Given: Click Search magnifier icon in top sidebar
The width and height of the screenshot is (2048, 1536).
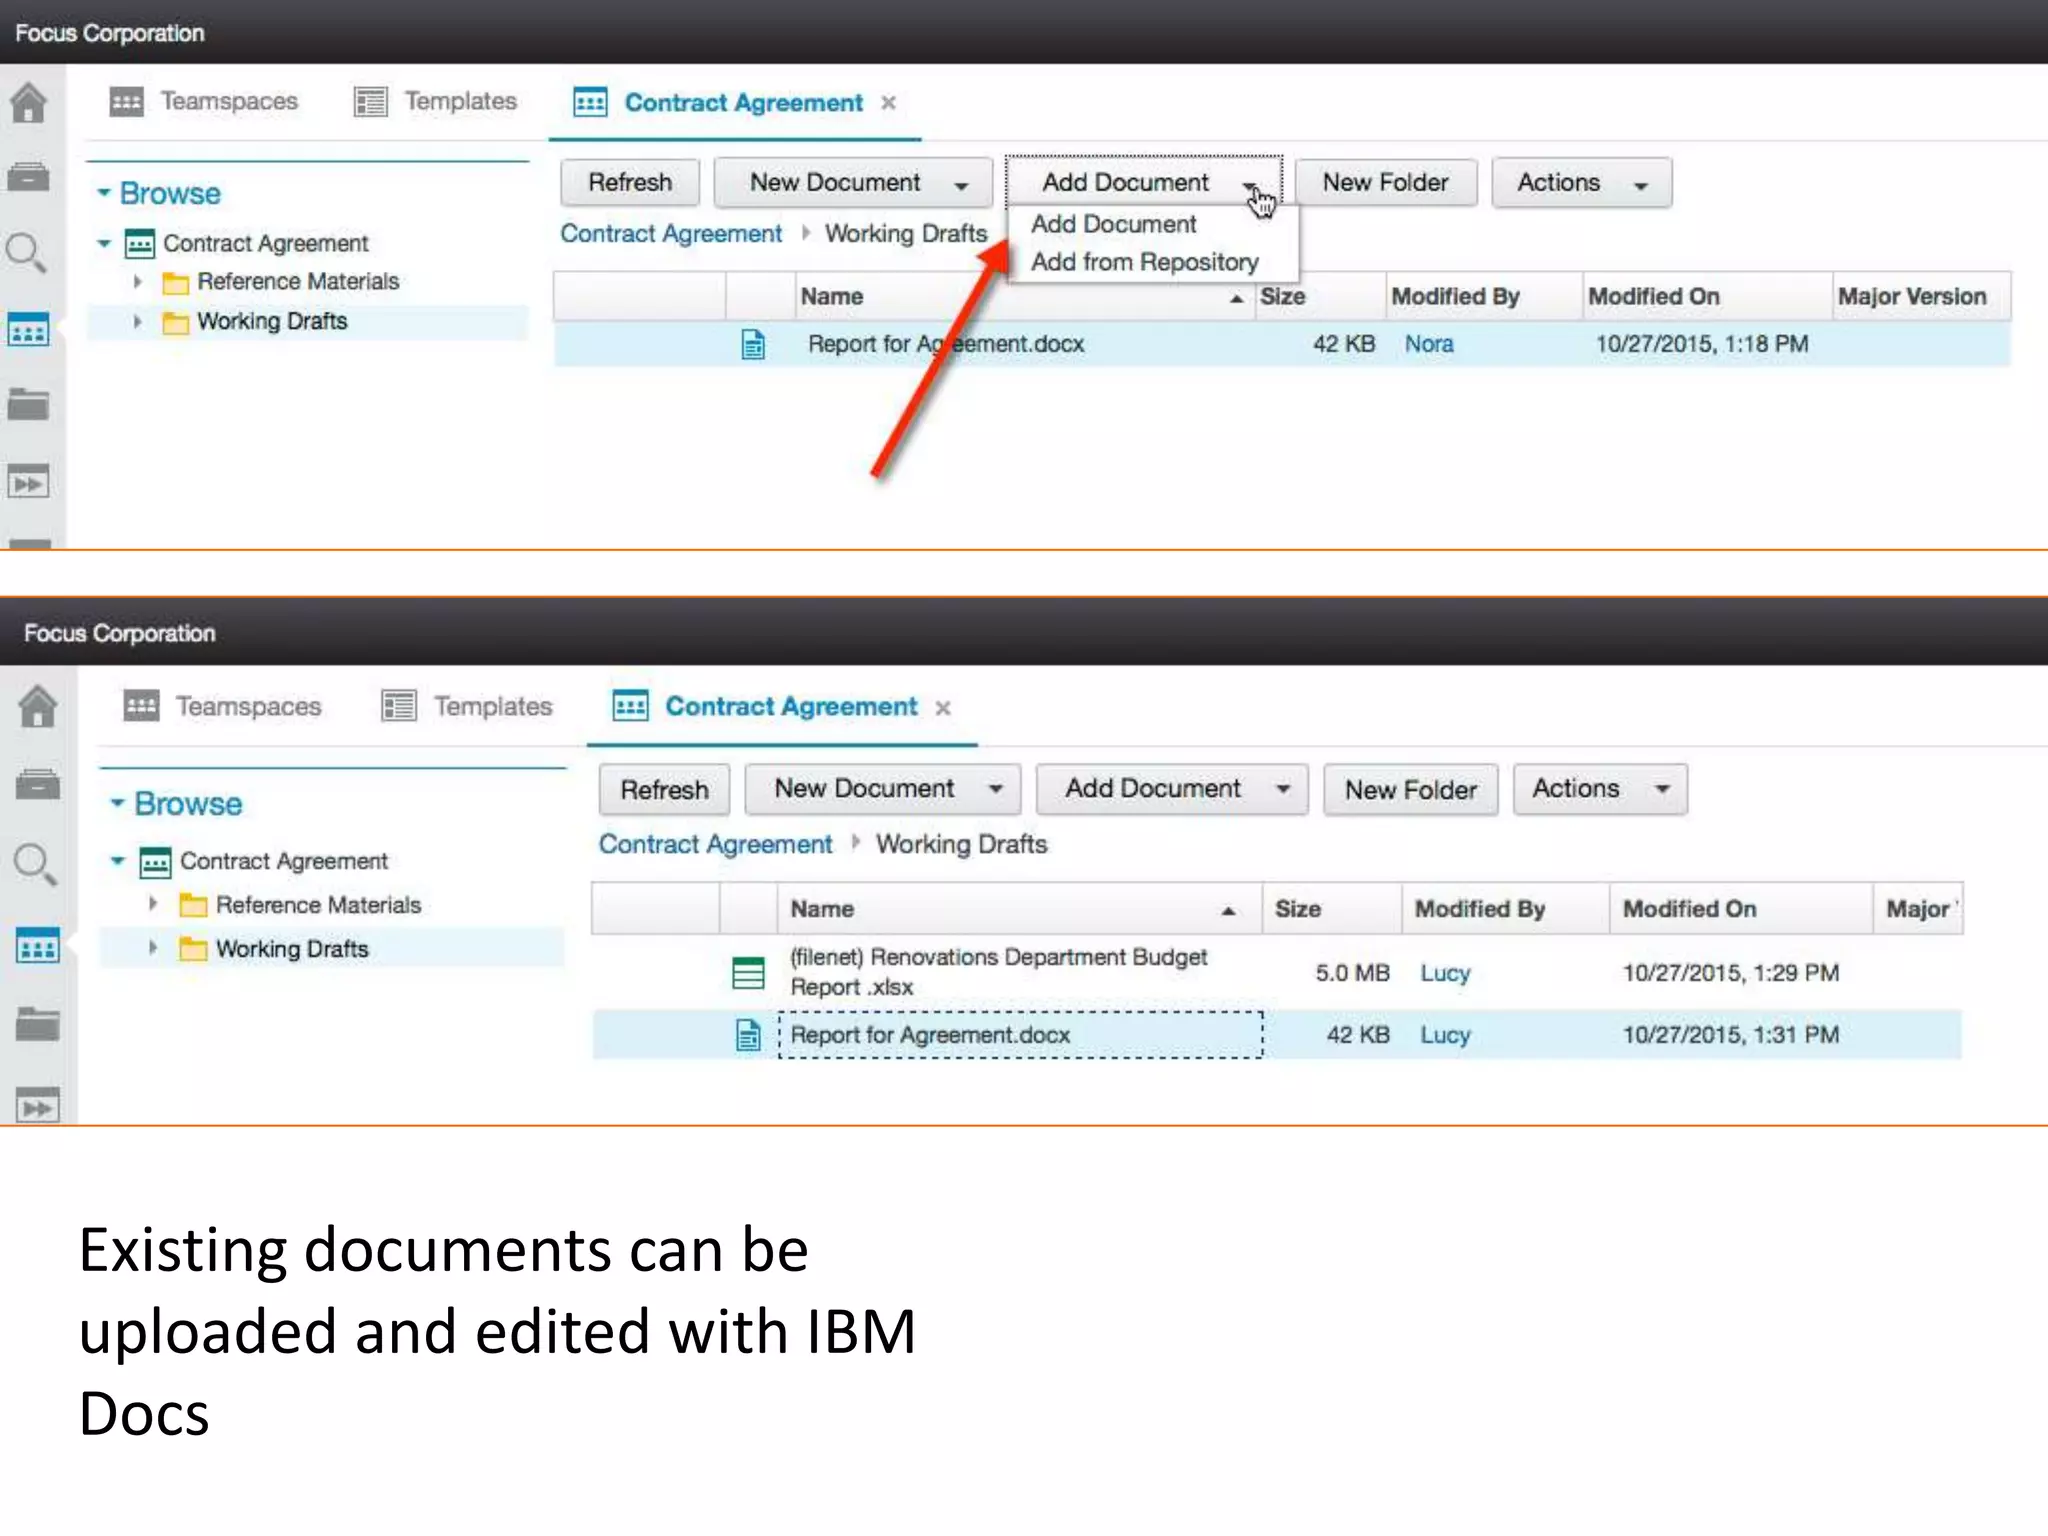Looking at the screenshot, I should point(27,253).
